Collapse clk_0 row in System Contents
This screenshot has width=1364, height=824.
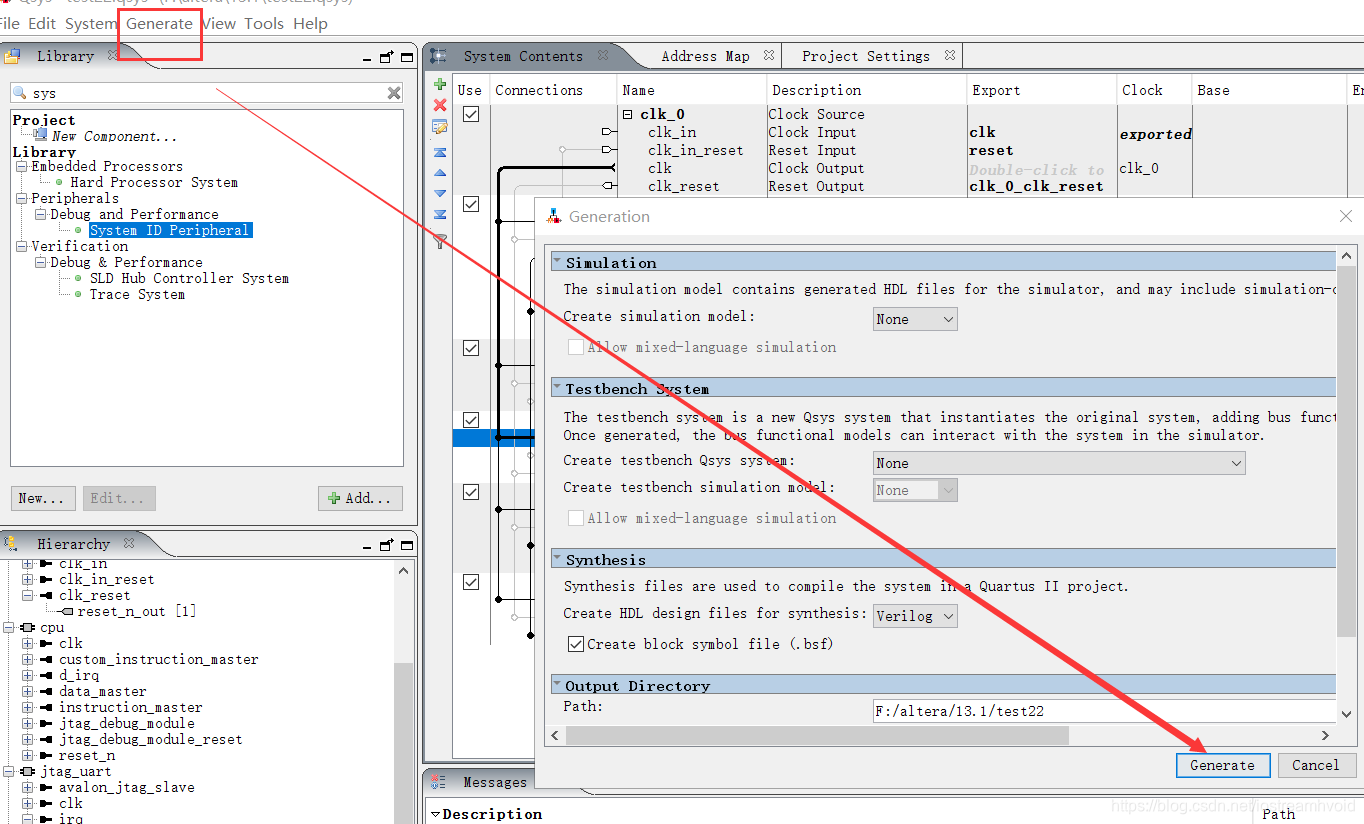(x=628, y=115)
